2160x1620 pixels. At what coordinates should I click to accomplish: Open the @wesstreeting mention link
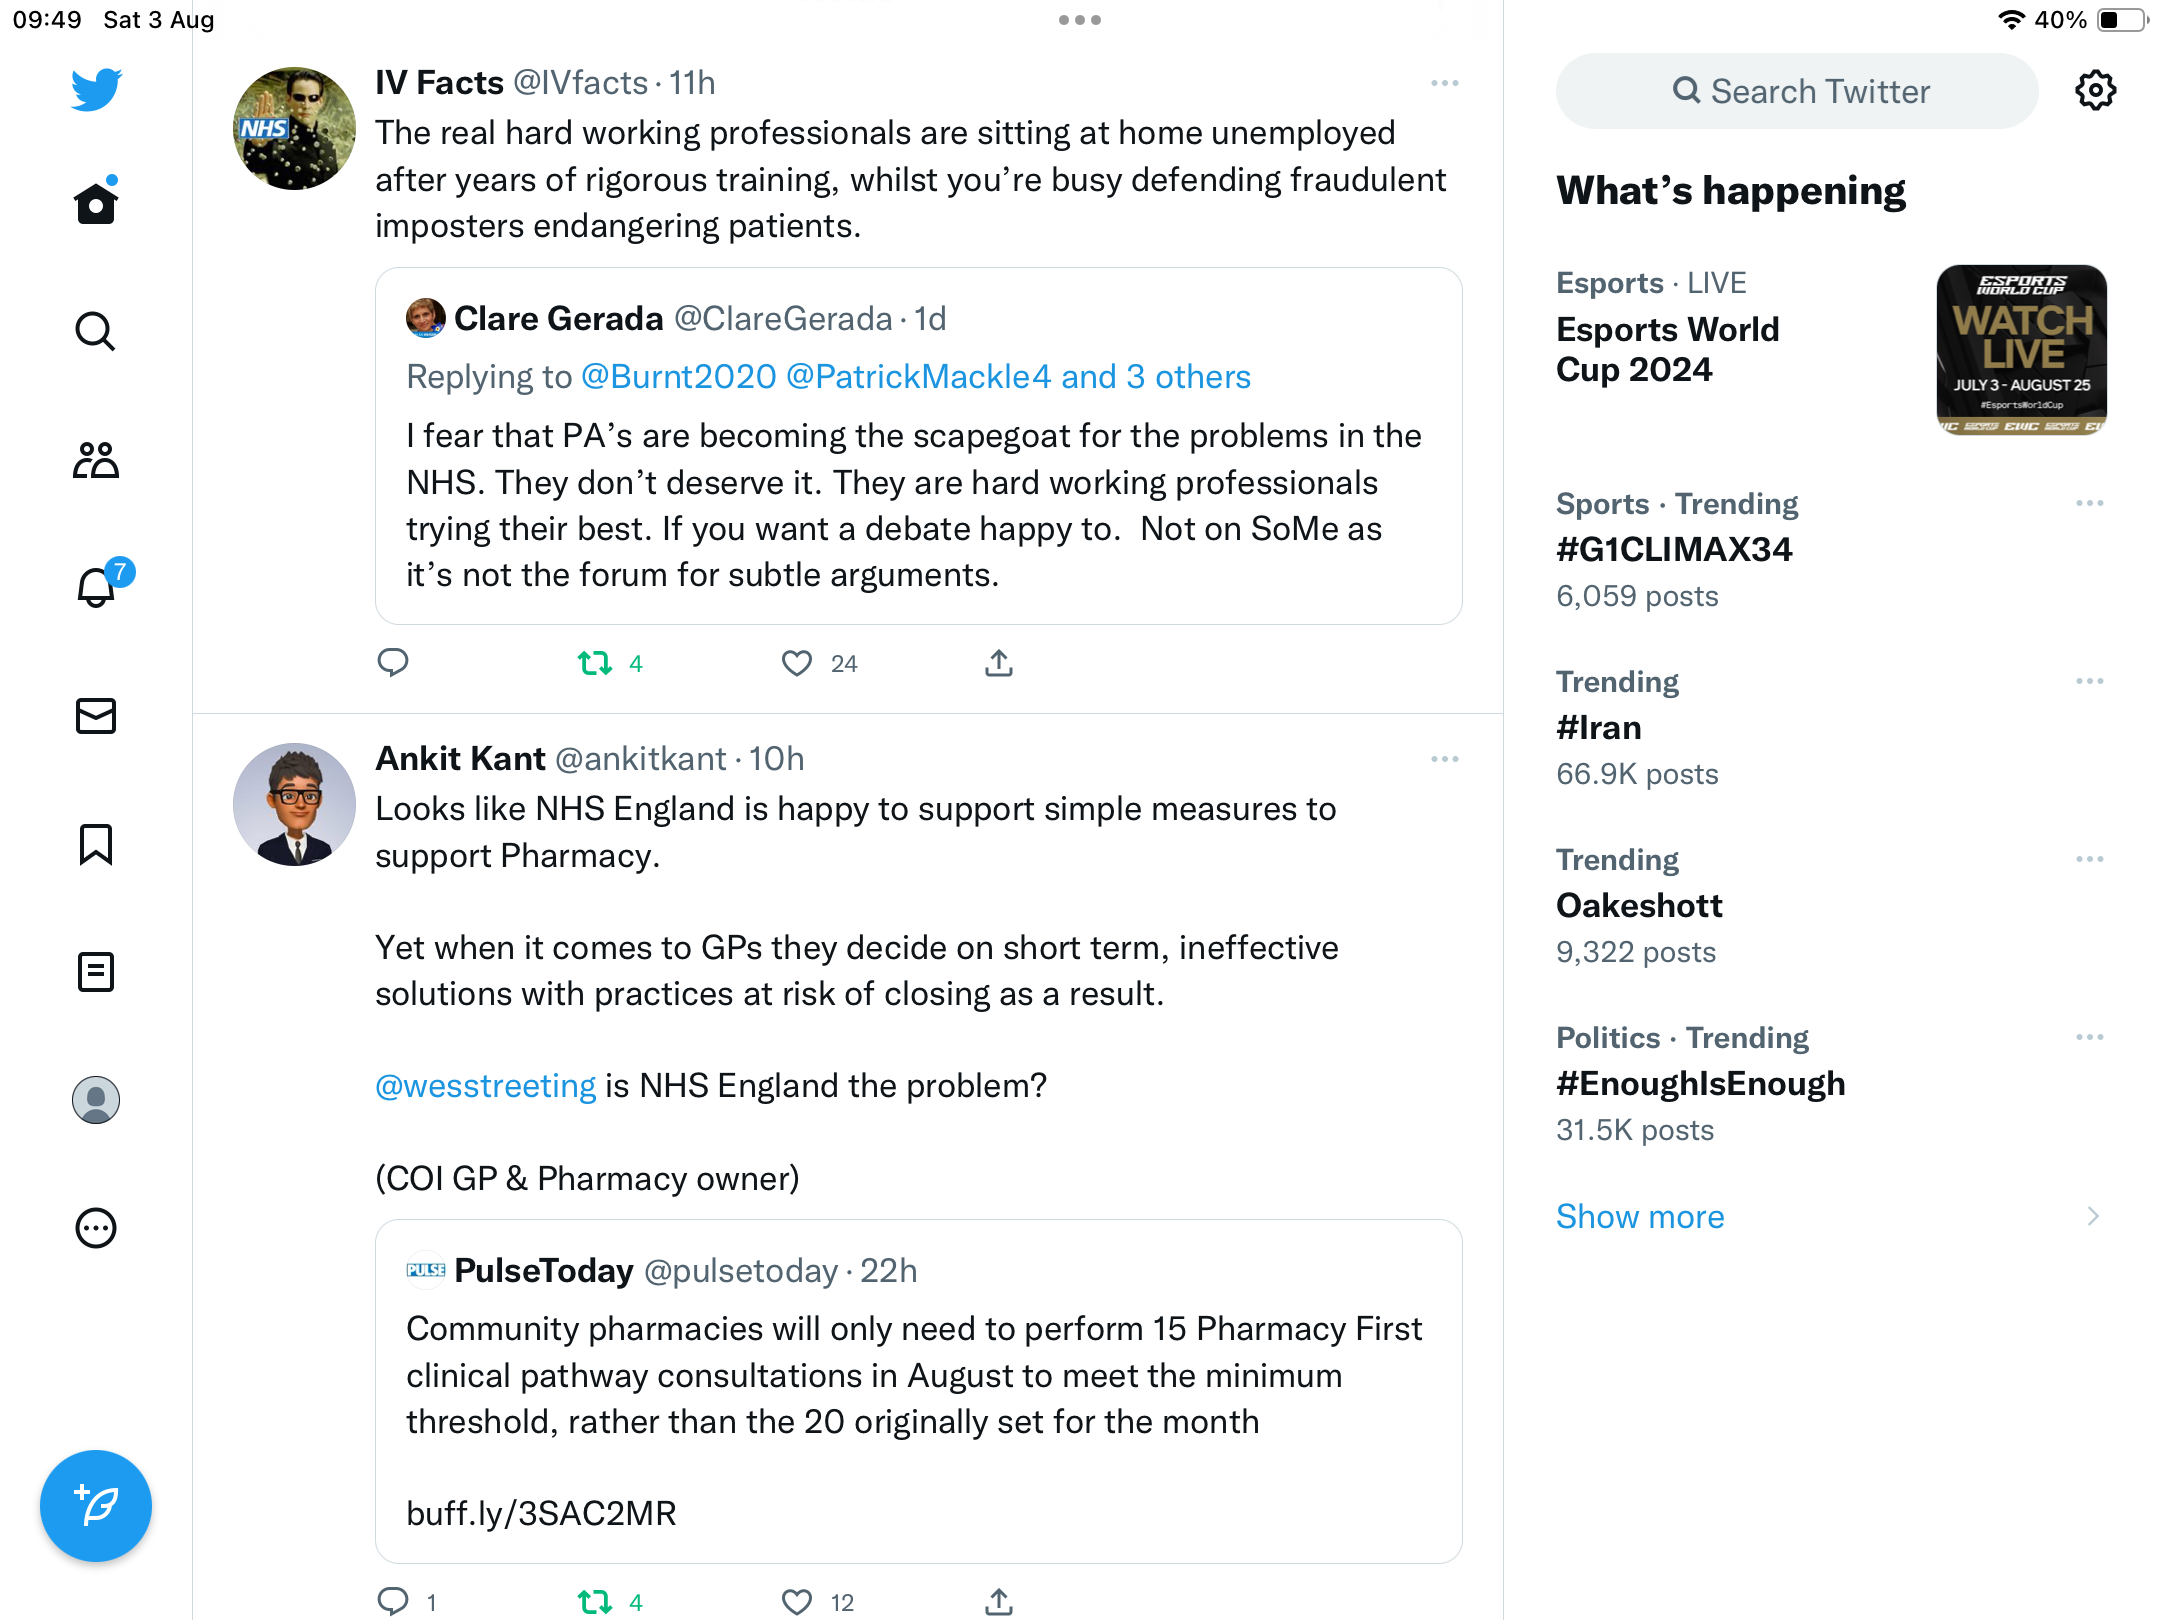click(x=485, y=1086)
